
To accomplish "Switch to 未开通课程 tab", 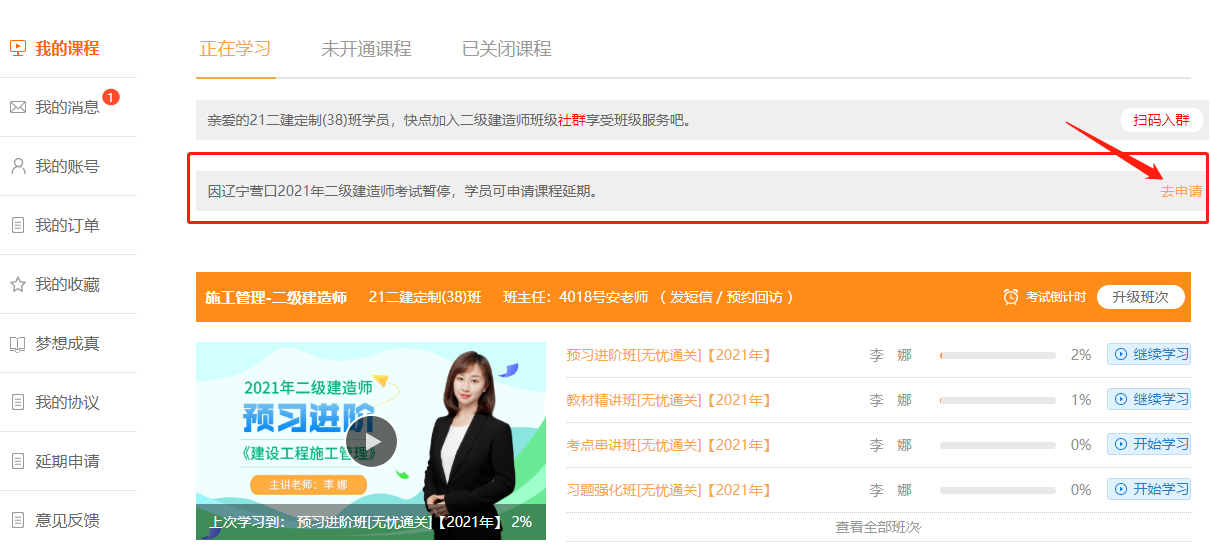I will point(366,49).
